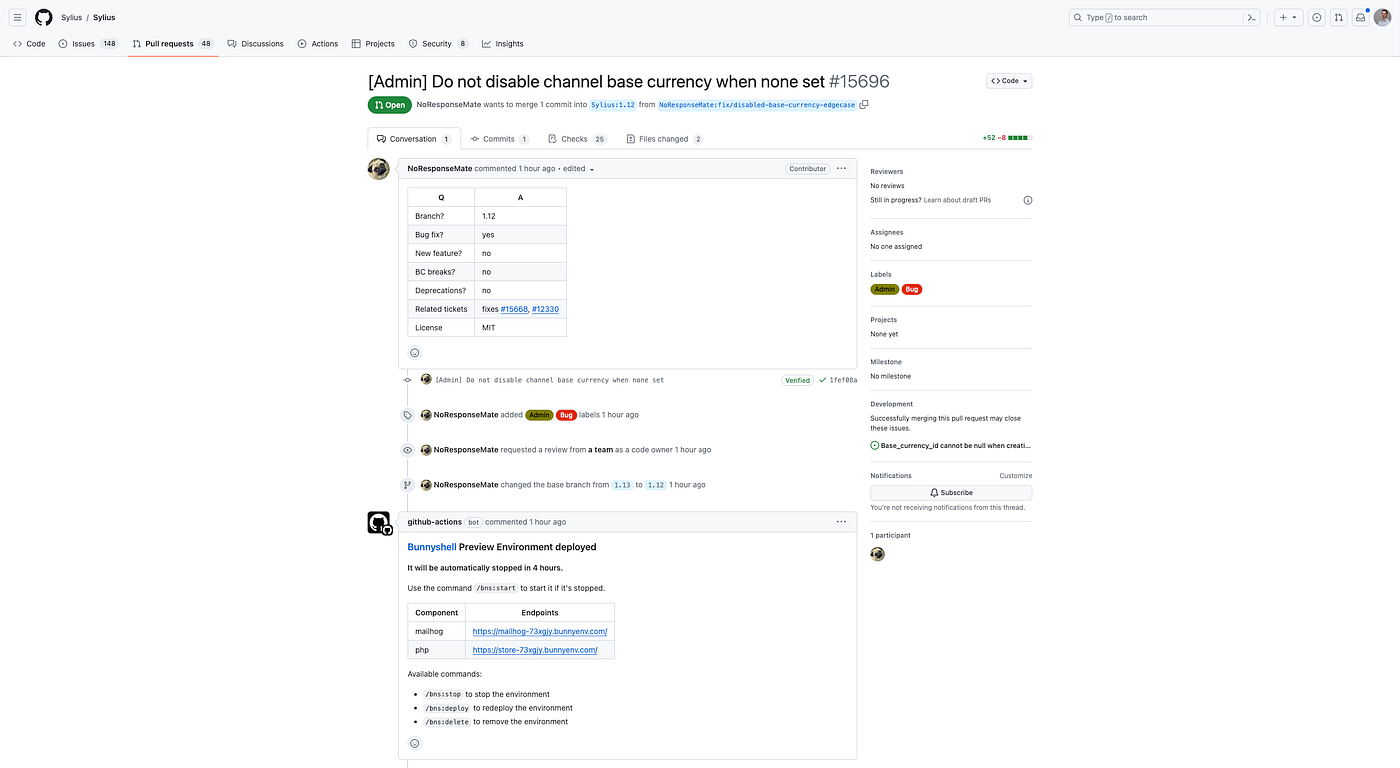Click the 1.13 branch label in timeline
Viewport: 1400px width, 768px height.
coord(622,485)
